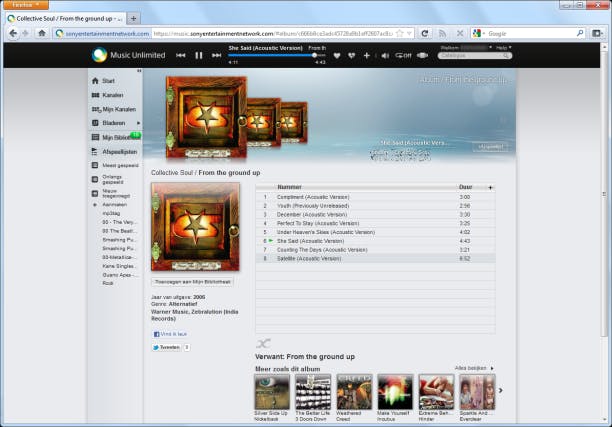The image size is (612, 427).
Task: Open the Kane Singles playlist
Action: 119,266
